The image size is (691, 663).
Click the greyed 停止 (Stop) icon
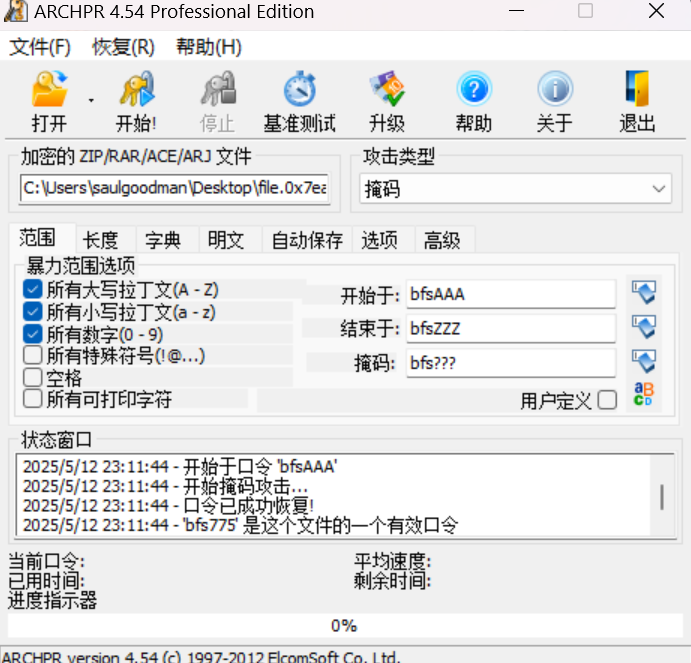tap(218, 89)
